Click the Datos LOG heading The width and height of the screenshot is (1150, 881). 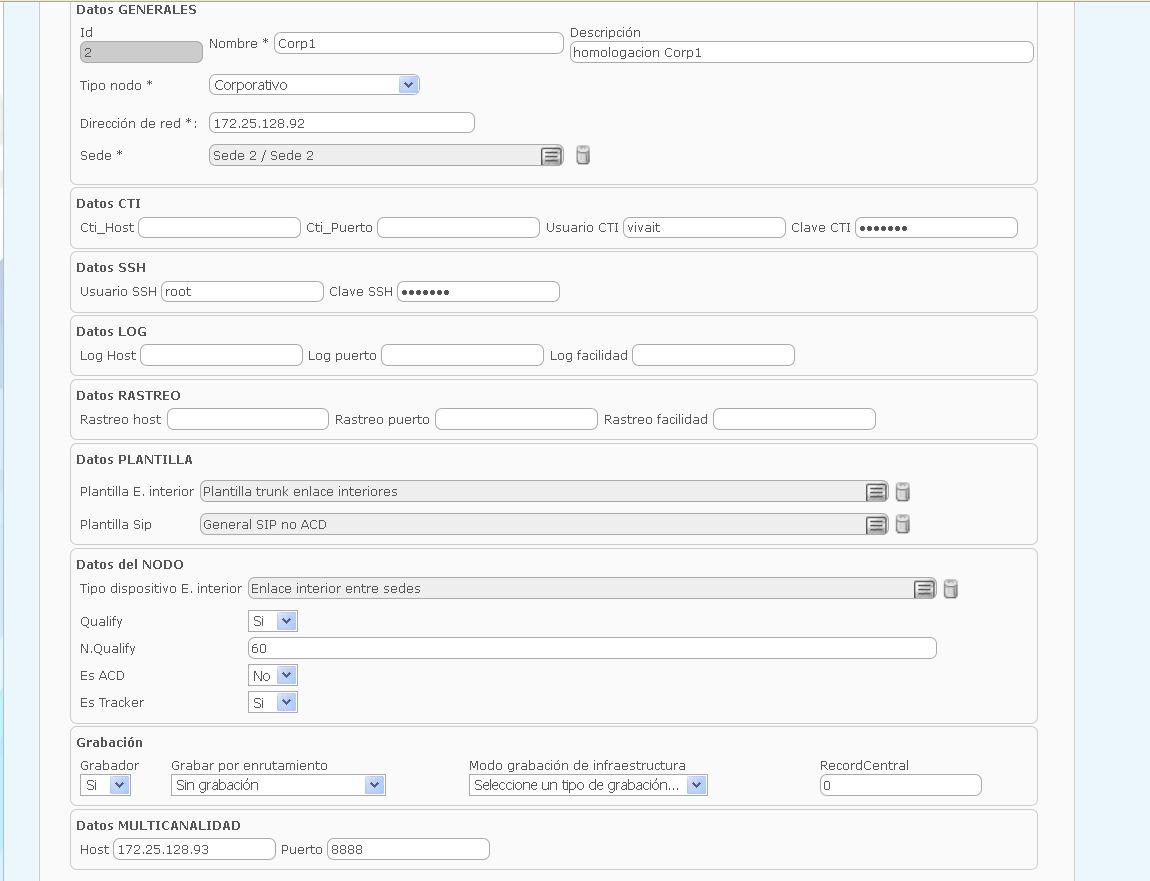111,331
